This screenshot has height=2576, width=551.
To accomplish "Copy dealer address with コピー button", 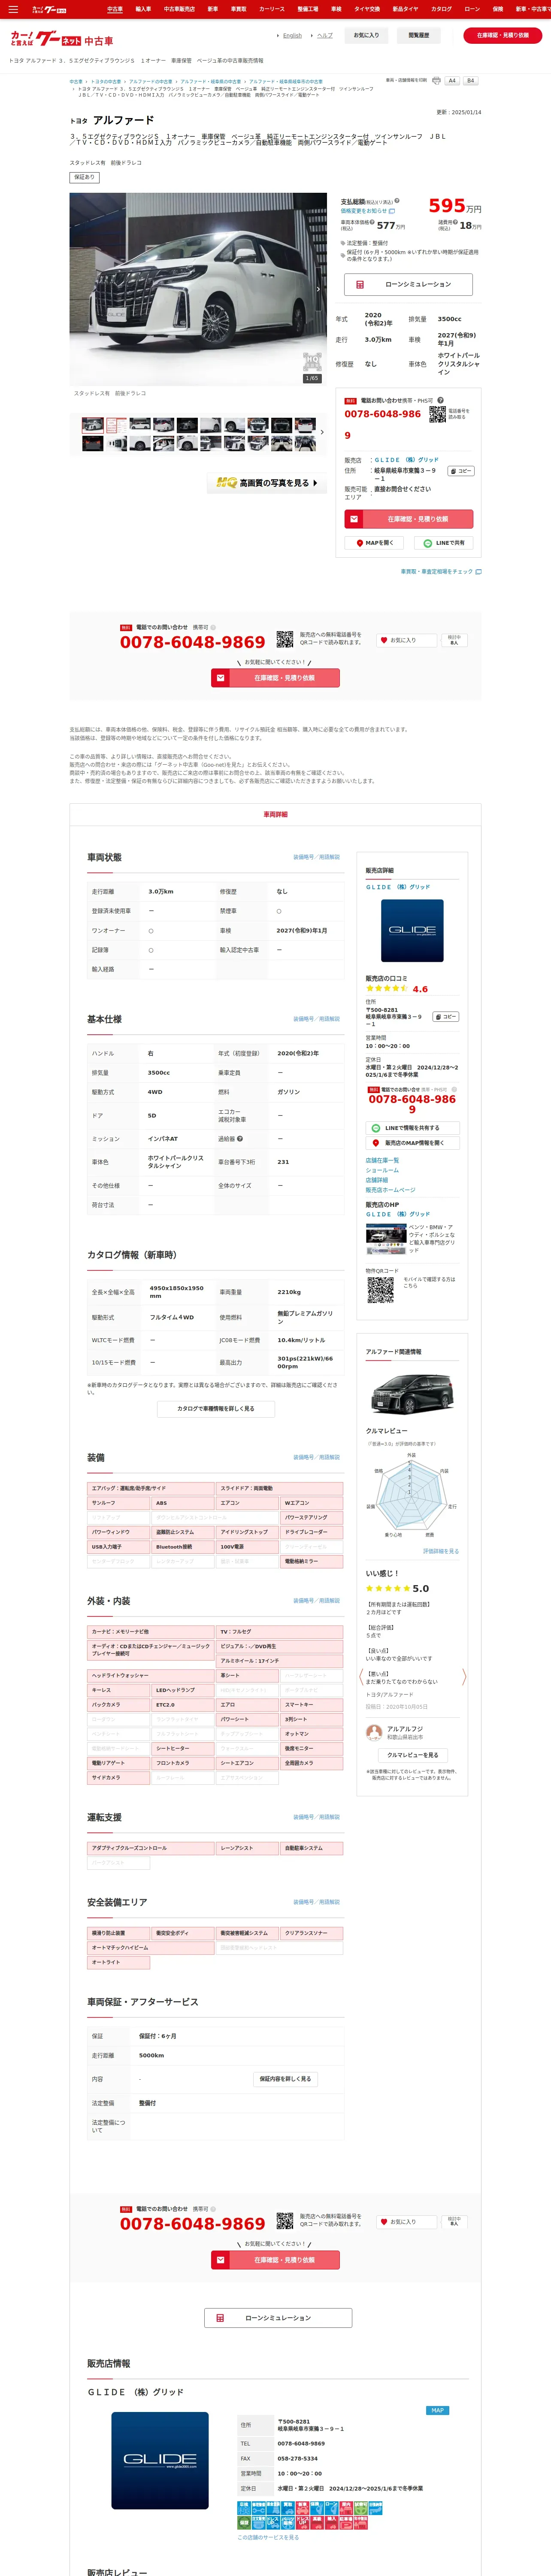I will (x=461, y=471).
